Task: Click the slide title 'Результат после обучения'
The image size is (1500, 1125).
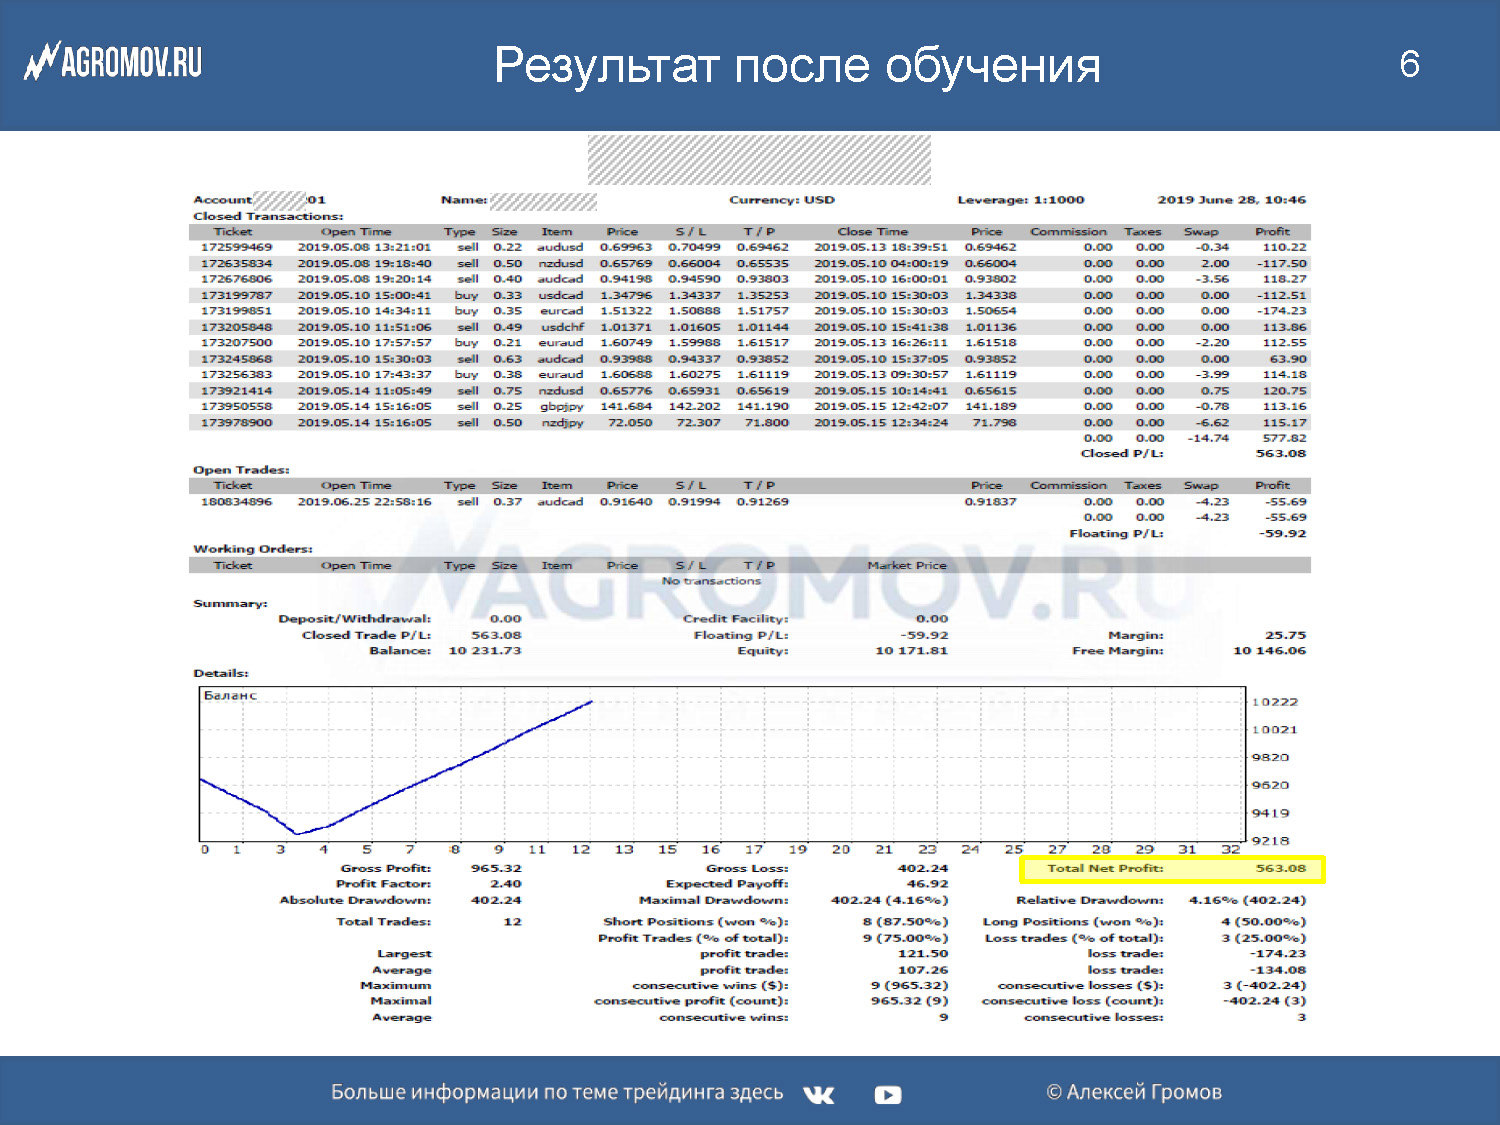Action: click(797, 66)
